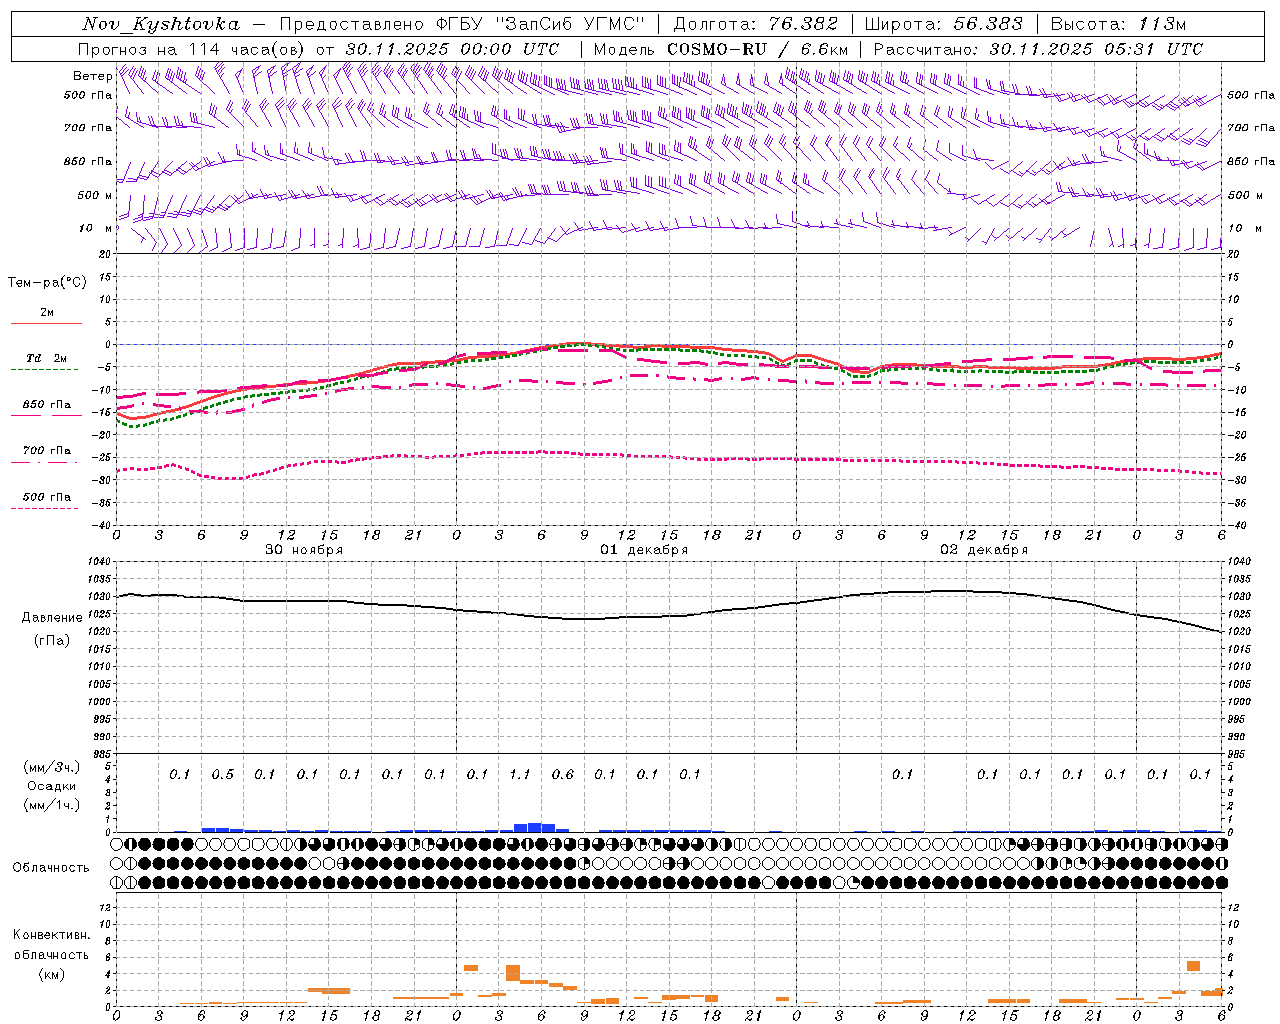Select the 'Широта: 56.383' latitude text
The width and height of the screenshot is (1280, 1024).
[x=944, y=24]
